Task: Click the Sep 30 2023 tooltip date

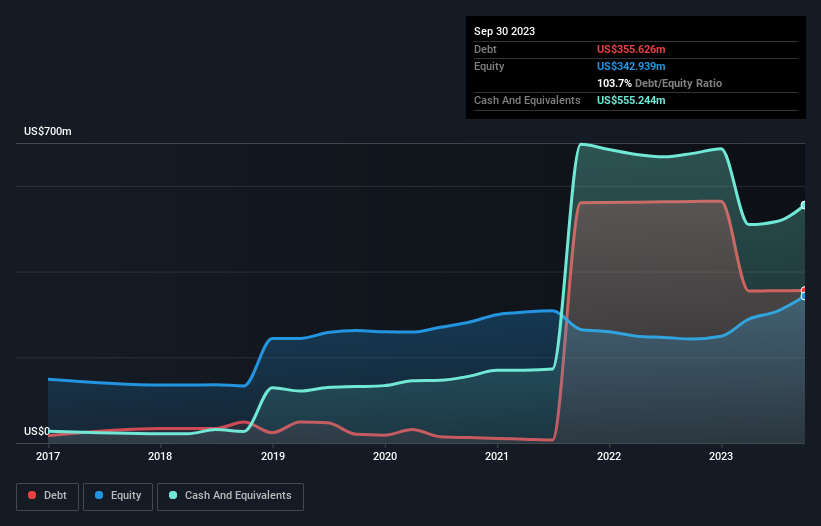Action: (x=504, y=31)
